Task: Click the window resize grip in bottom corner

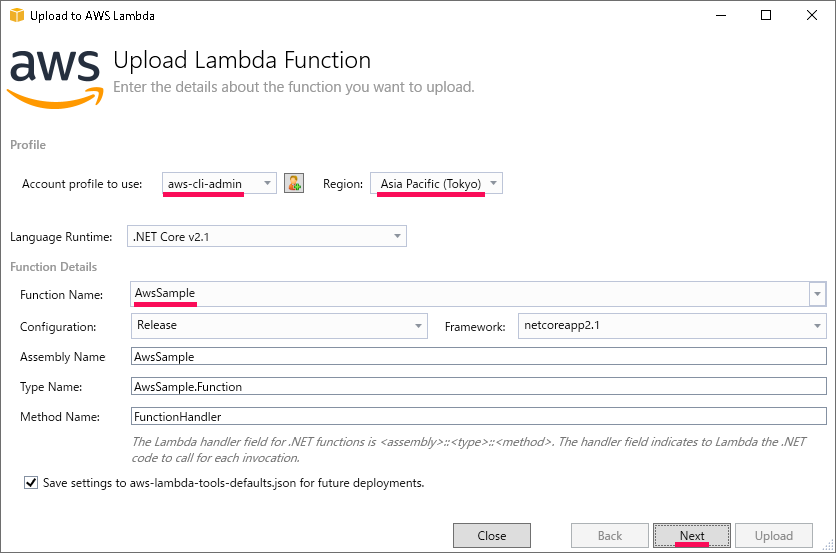Action: click(829, 546)
